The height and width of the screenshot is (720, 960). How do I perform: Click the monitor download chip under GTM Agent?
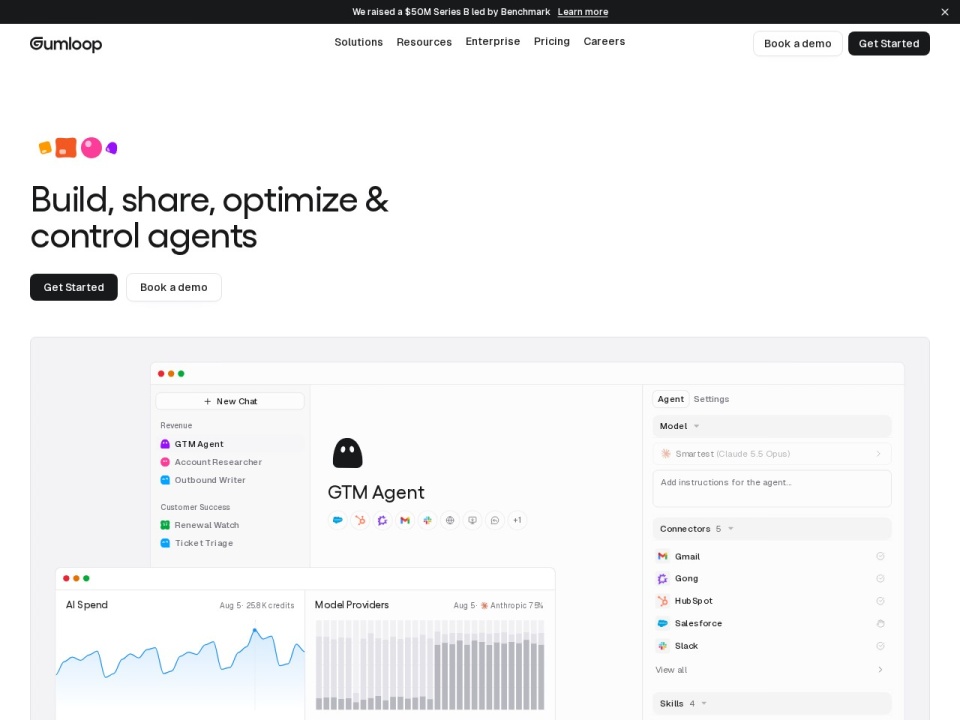[x=472, y=520]
